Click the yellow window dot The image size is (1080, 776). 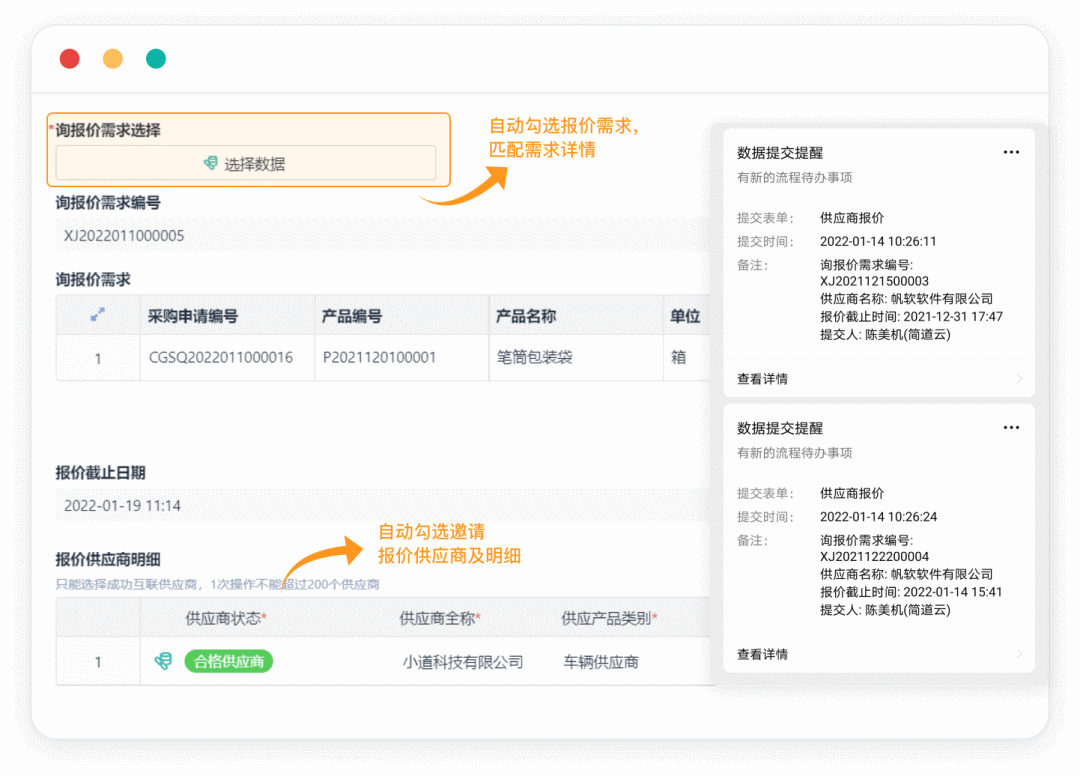pyautogui.click(x=113, y=58)
